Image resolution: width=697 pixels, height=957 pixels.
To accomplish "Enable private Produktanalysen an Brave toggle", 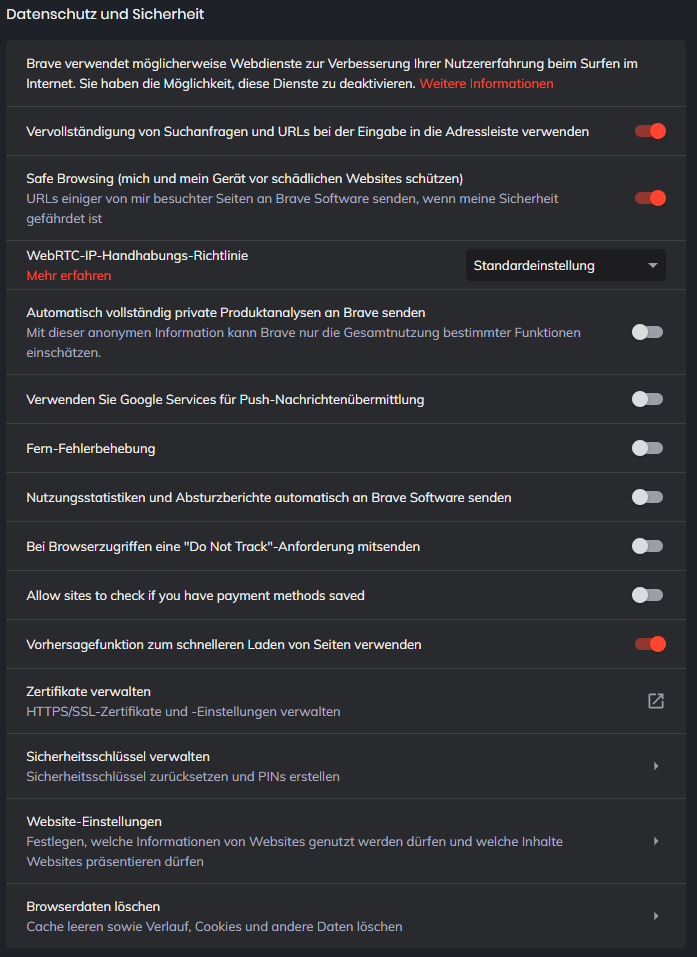I will point(647,332).
